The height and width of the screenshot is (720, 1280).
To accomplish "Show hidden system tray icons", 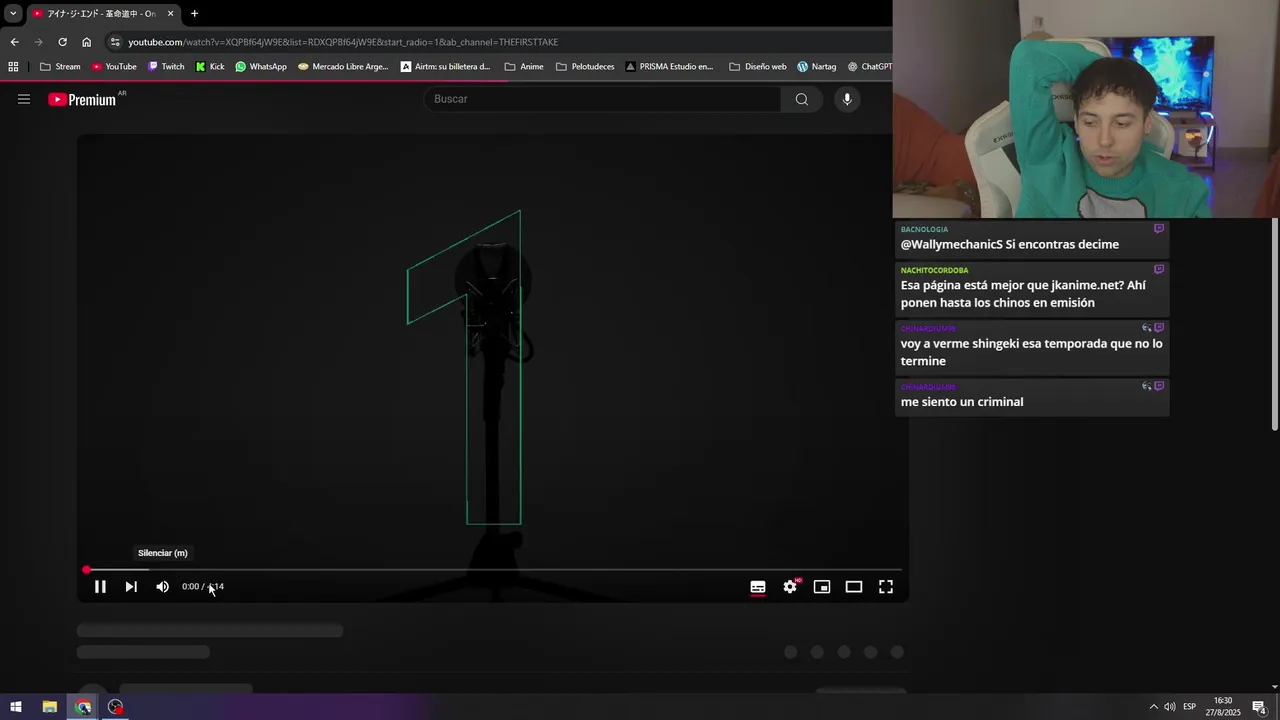I will pyautogui.click(x=1153, y=707).
